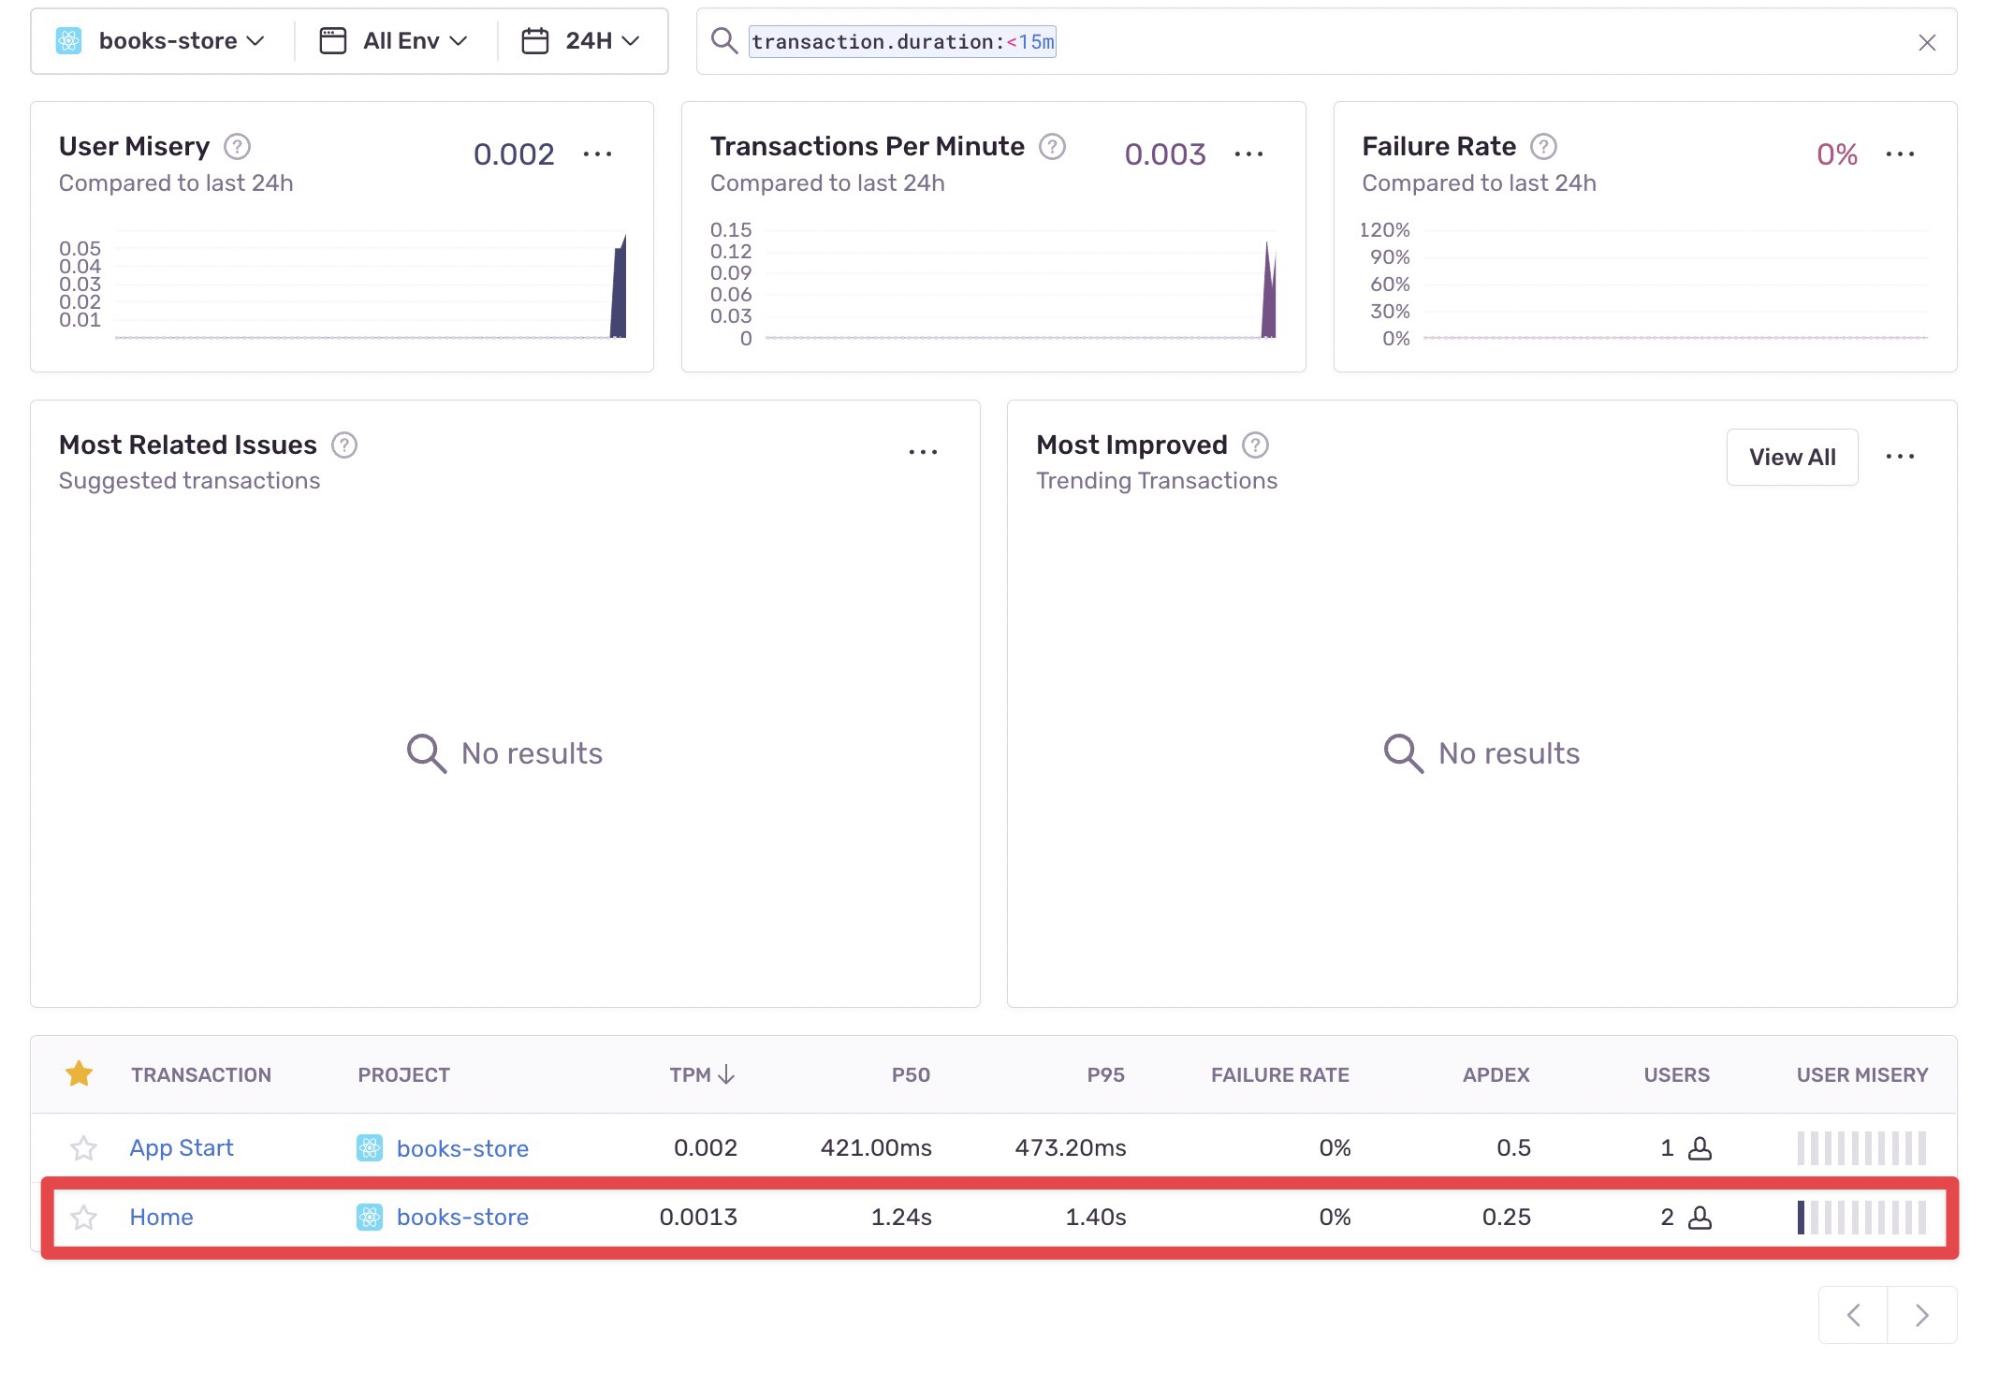The image size is (1999, 1374).
Task: Click Transactions Per Minute help icon
Action: click(1052, 147)
